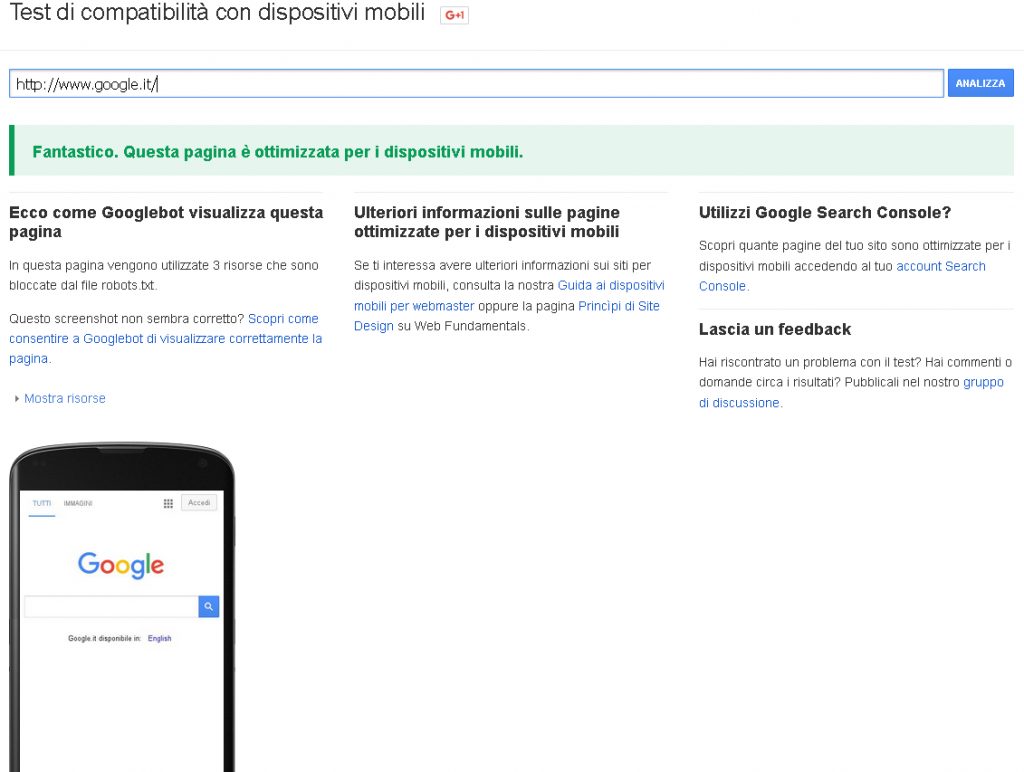Click heading 'Ulteriori informazioni sulle pagine ottimizzate'
Screen dimensions: 1024x772
point(487,222)
